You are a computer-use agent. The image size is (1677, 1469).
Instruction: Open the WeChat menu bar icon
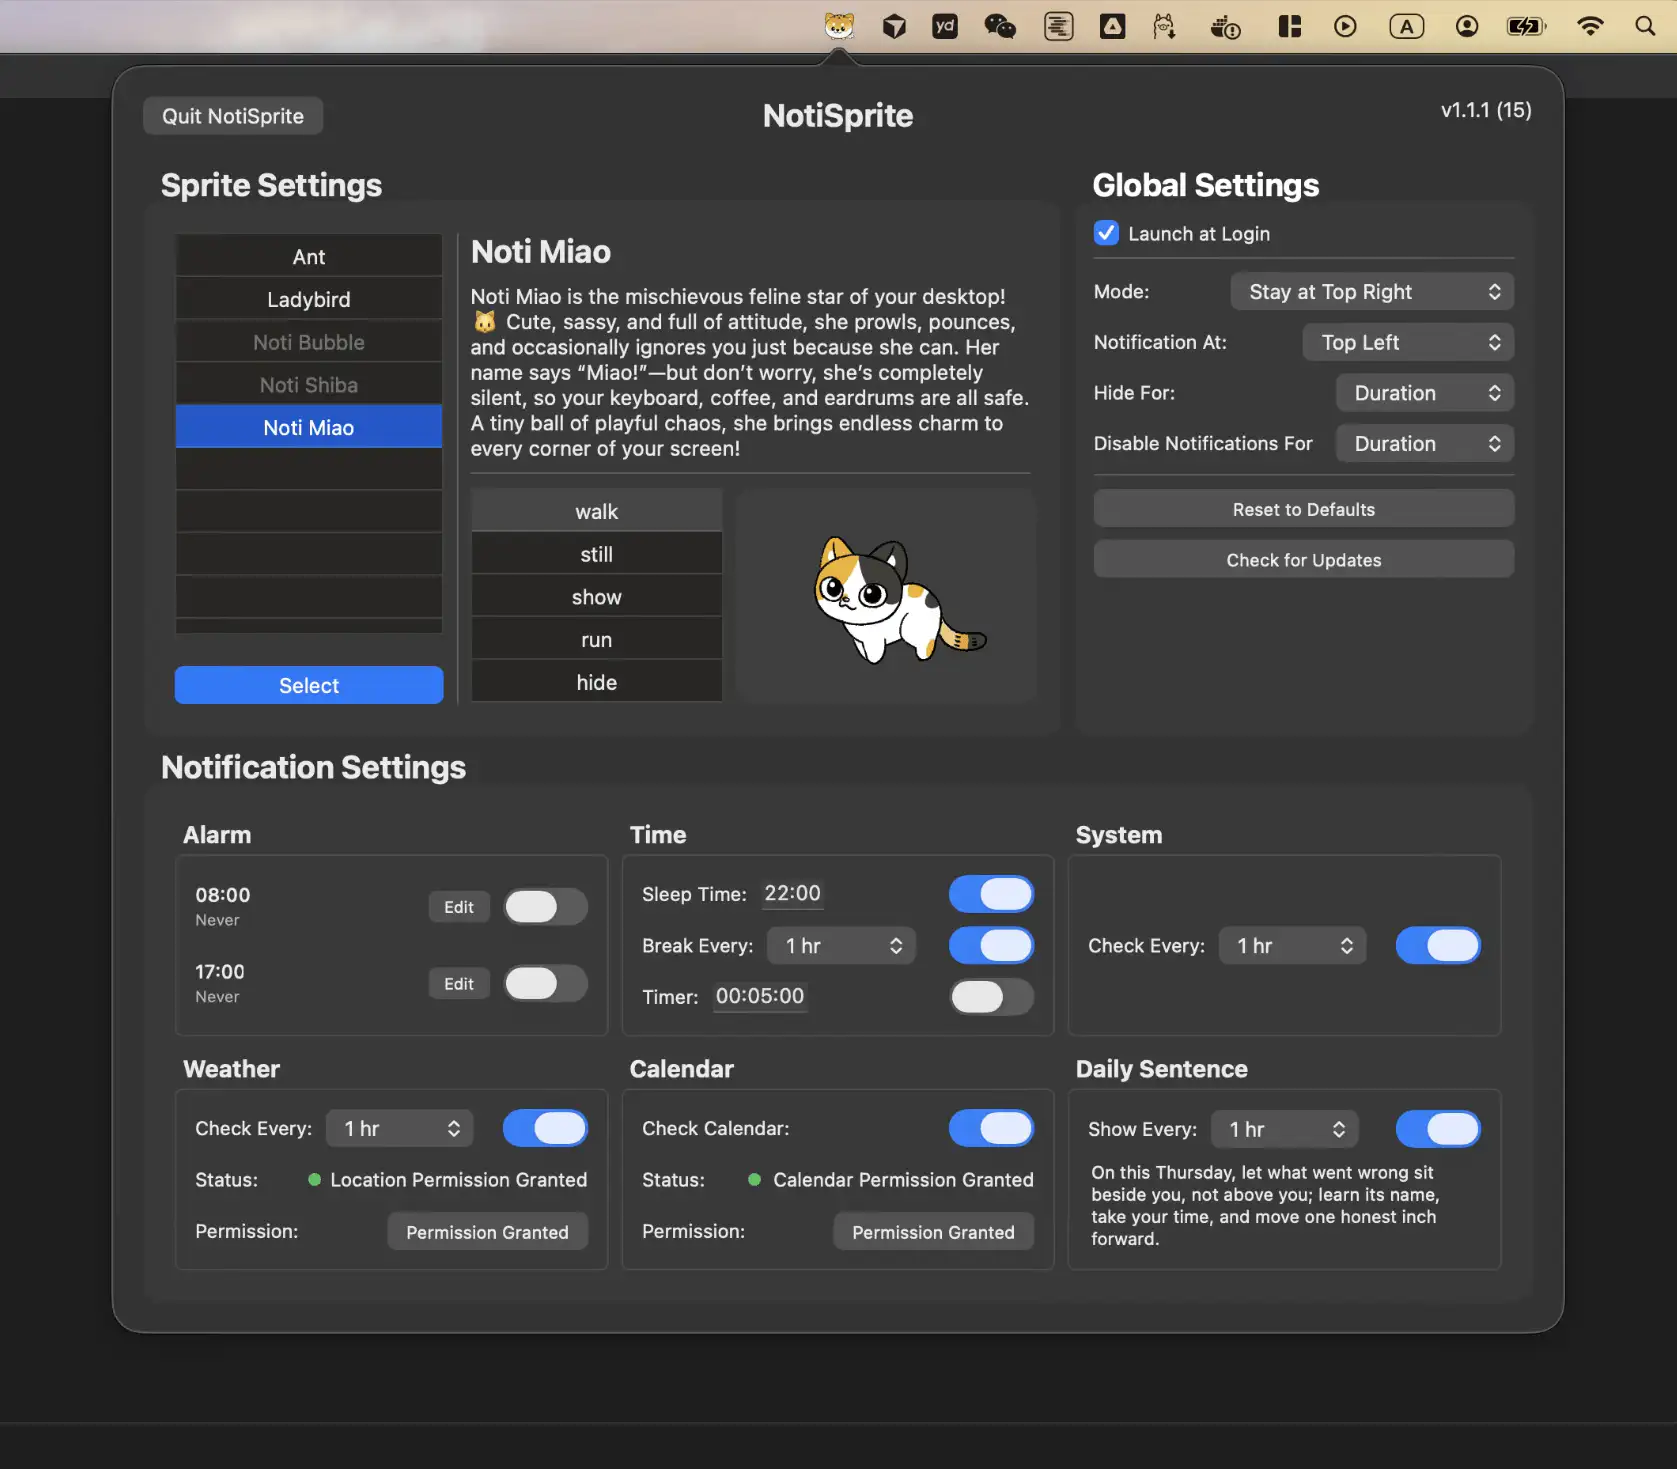(x=999, y=27)
